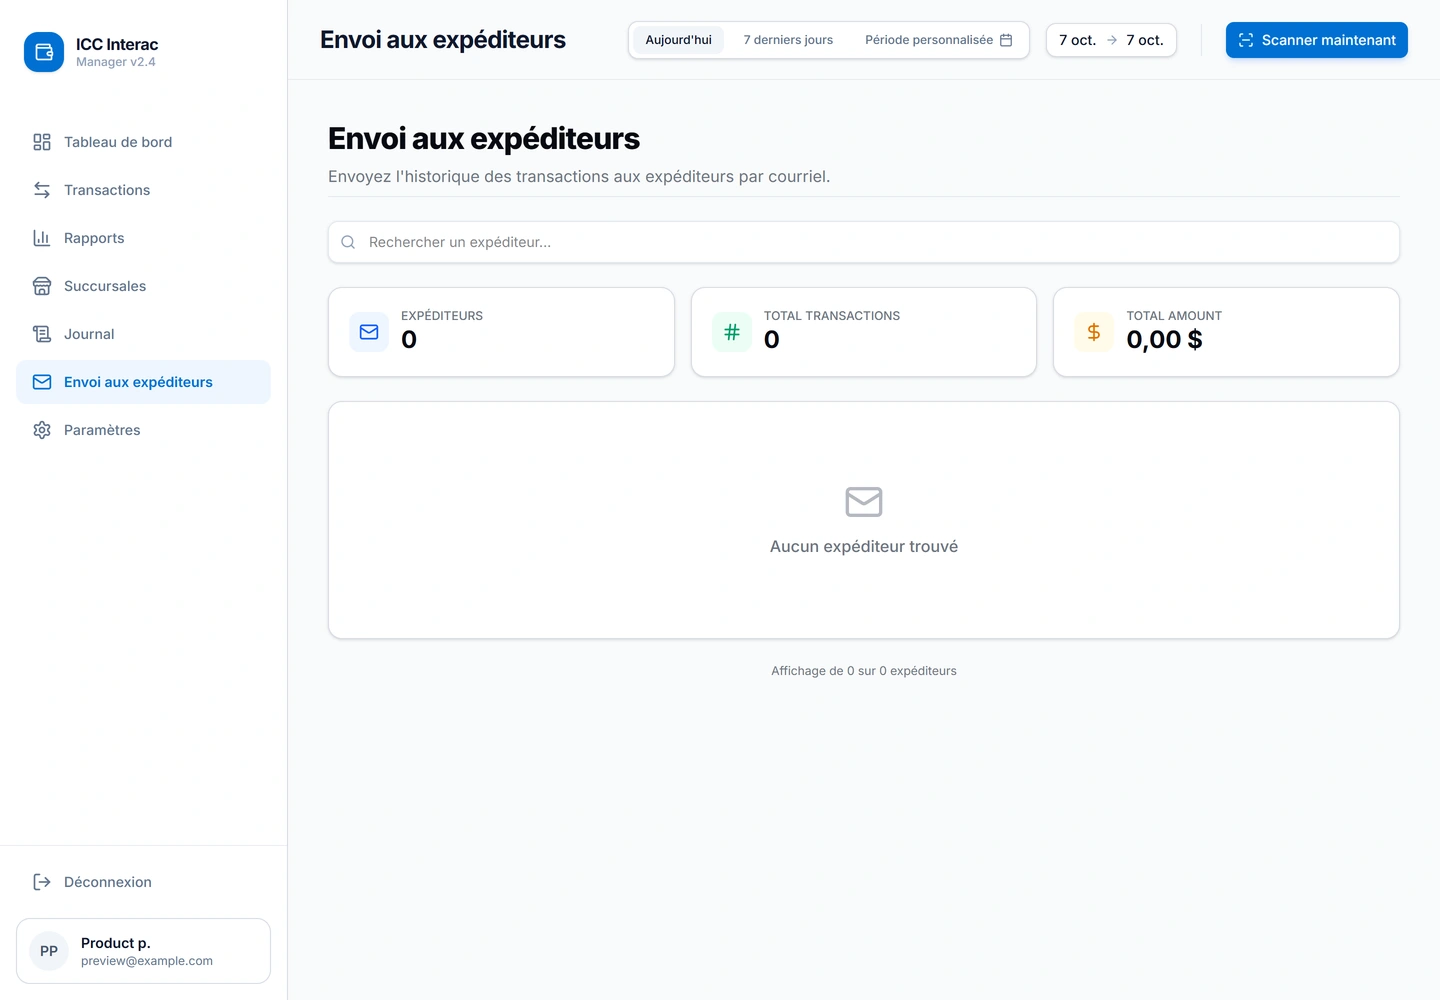
Task: Click the orange dollar icon on the Total Amount card
Action: [x=1094, y=332]
